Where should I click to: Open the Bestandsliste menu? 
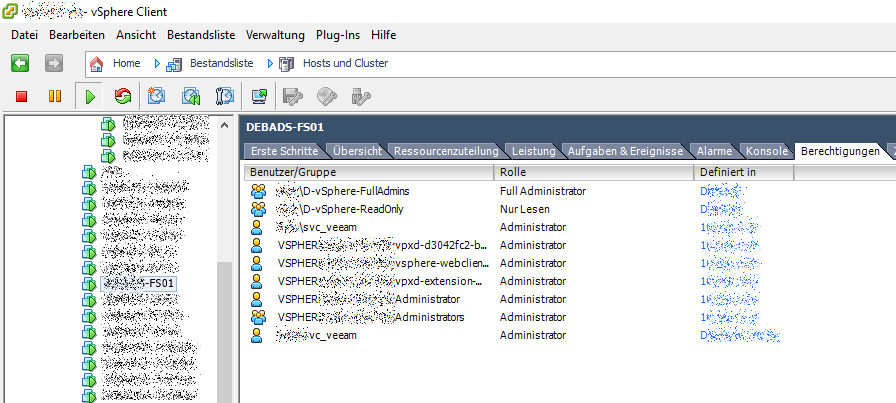point(201,35)
